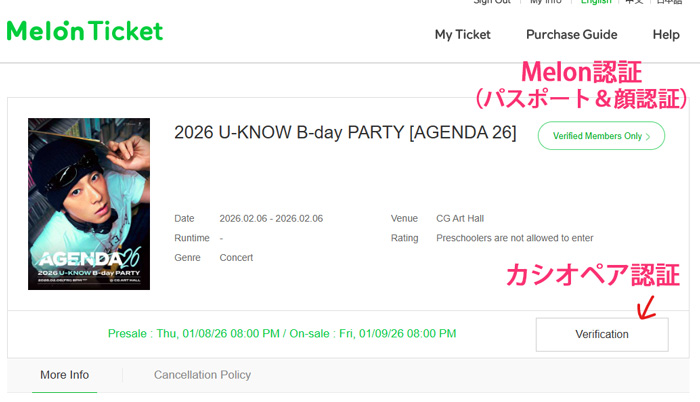Open the Cancellation Policy tab
The image size is (700, 402).
pos(202,375)
